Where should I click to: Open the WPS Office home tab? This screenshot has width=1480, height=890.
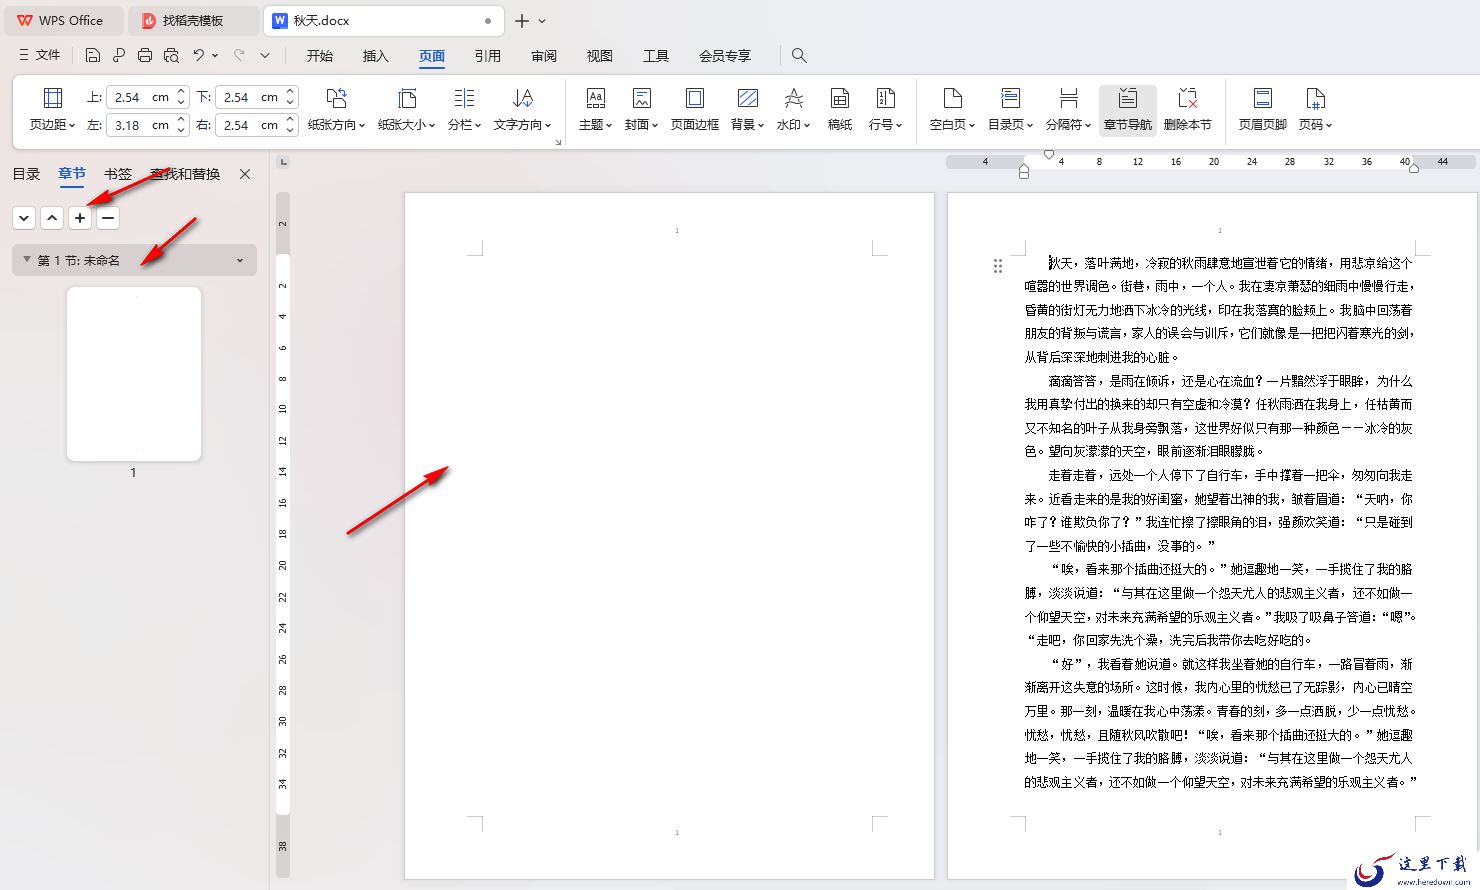click(x=62, y=20)
